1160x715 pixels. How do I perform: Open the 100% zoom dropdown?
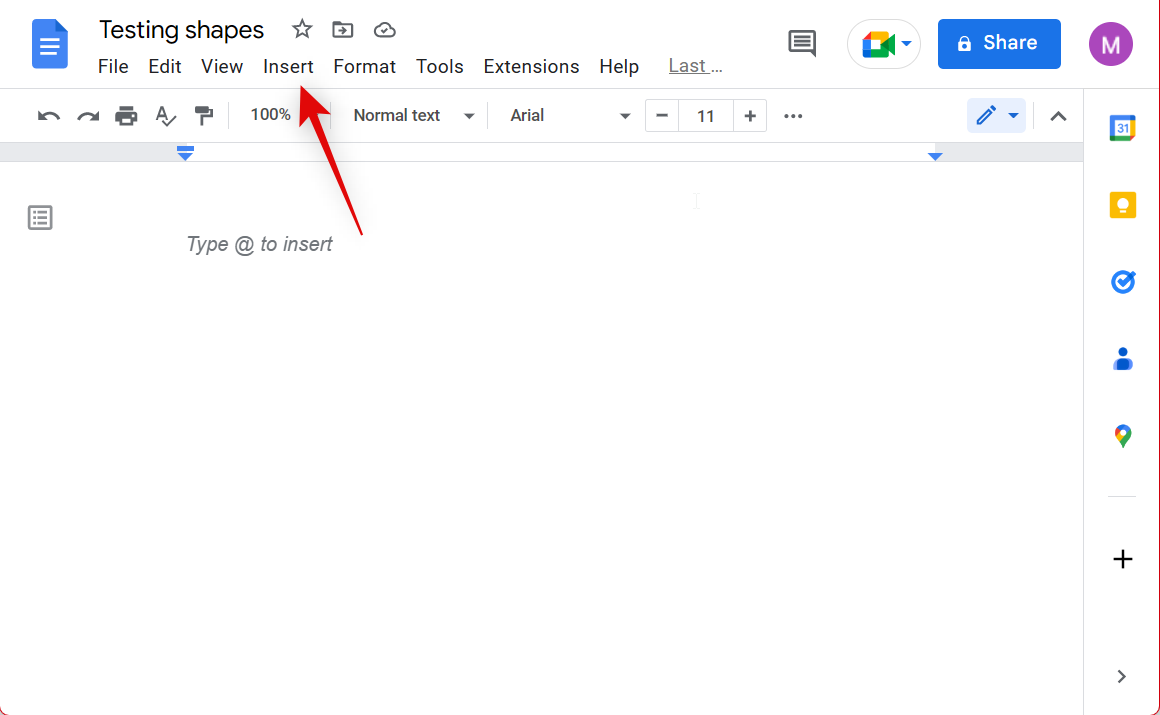pyautogui.click(x=271, y=115)
